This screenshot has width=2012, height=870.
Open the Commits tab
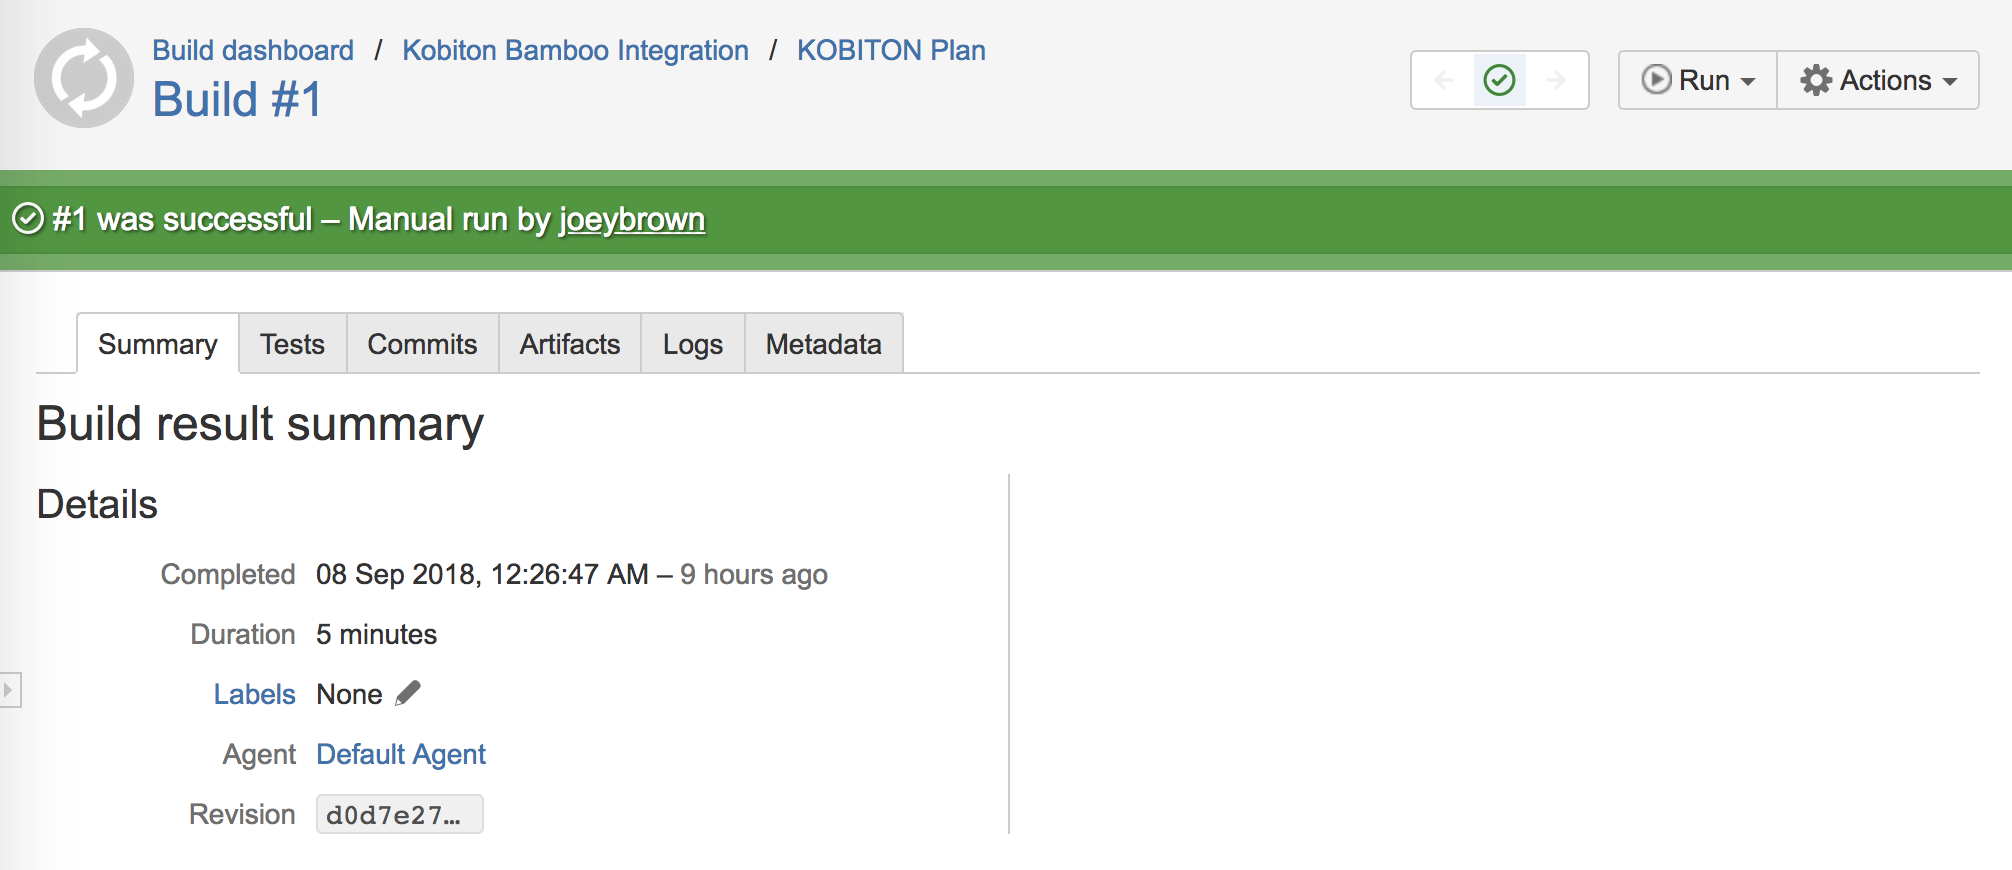tap(422, 344)
